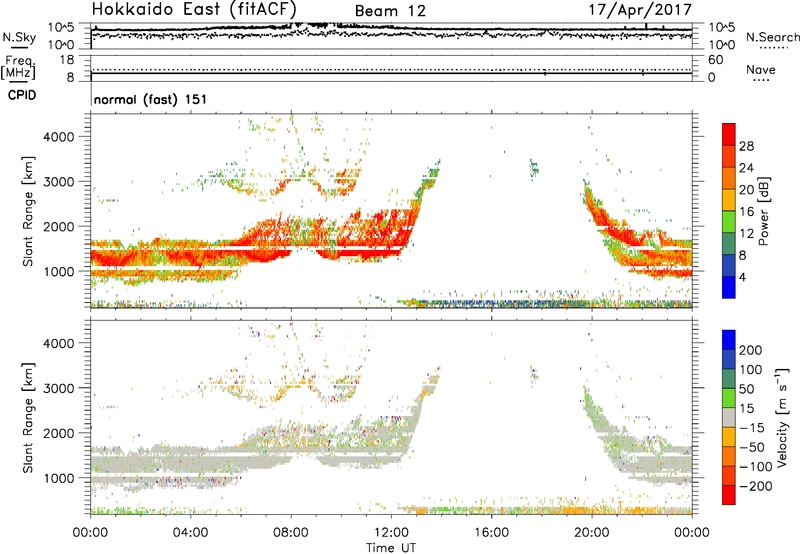Image resolution: width=800 pixels, height=554 pixels.
Task: Click the '-15' label on the velocity colorbar
Action: pos(752,428)
